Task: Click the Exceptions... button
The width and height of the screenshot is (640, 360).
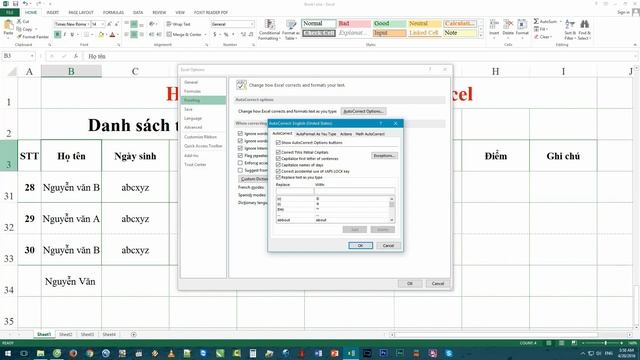Action: (384, 156)
